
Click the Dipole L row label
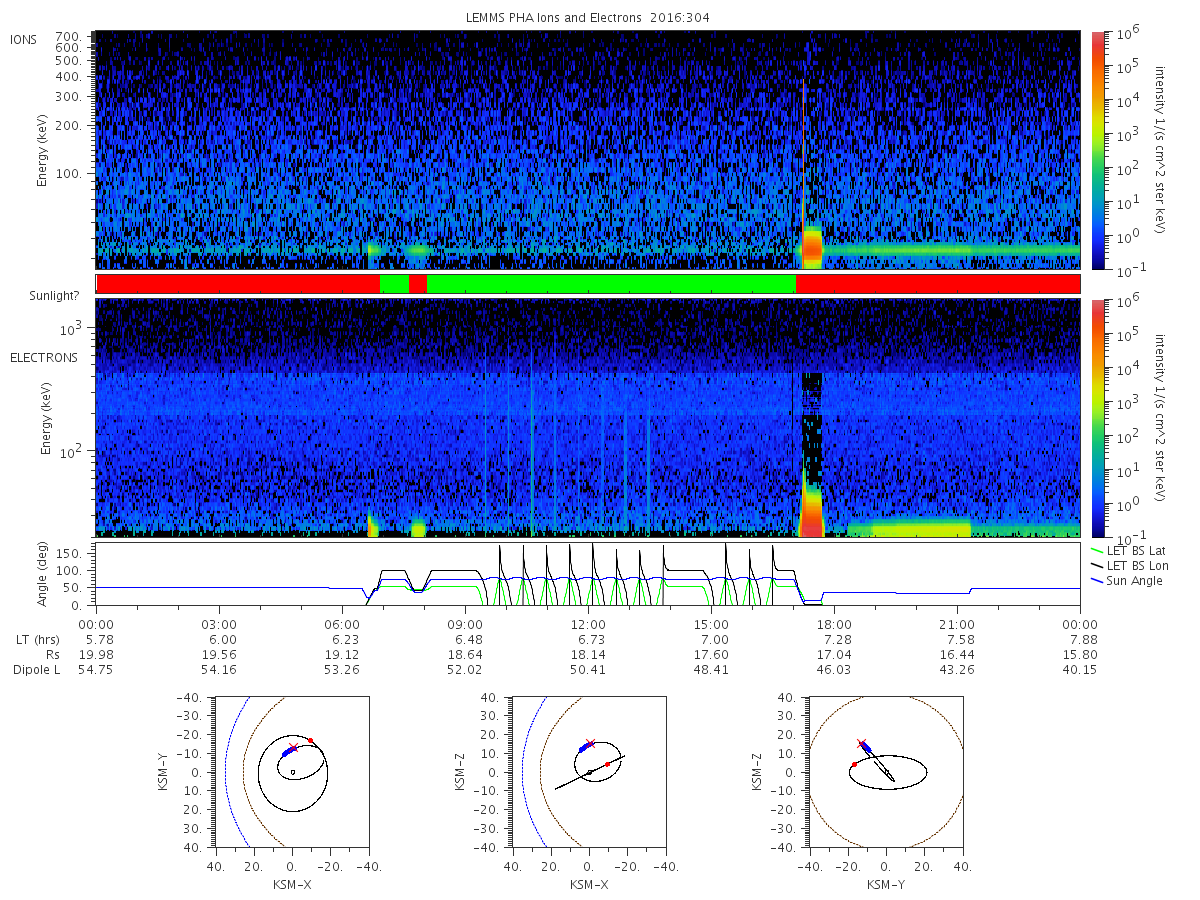[x=37, y=670]
